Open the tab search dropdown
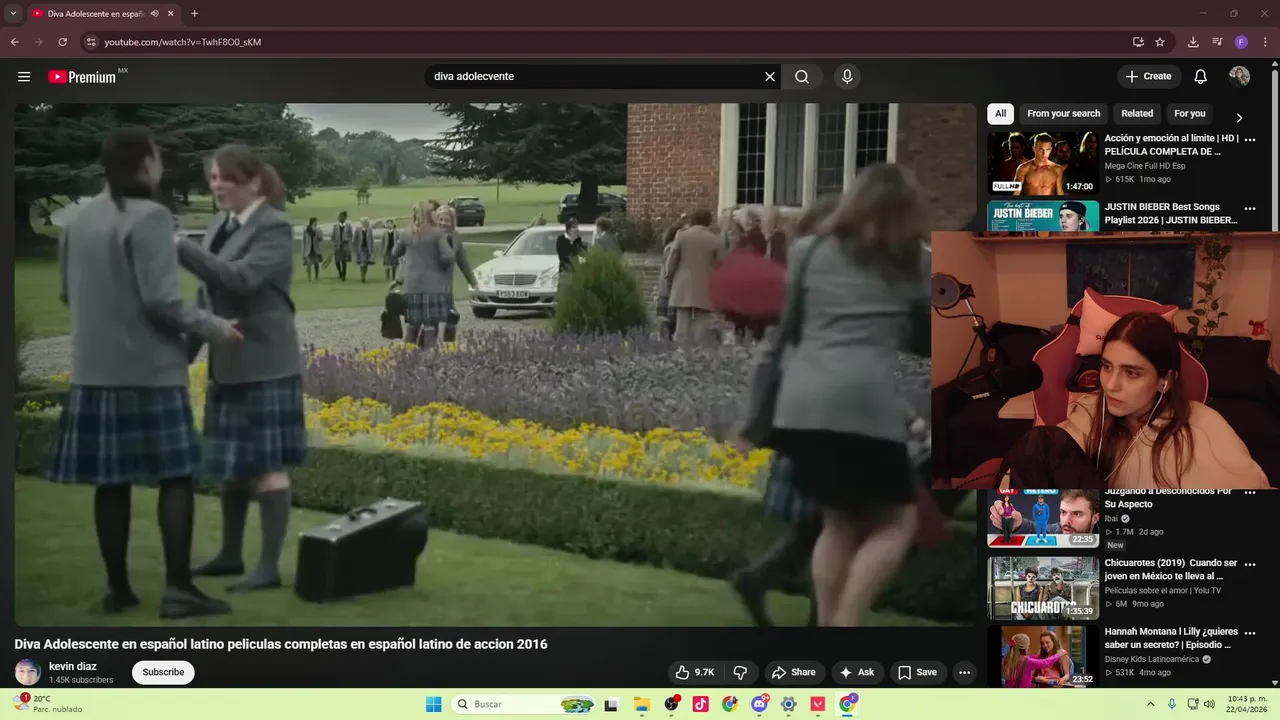This screenshot has width=1280, height=720. (x=13, y=13)
